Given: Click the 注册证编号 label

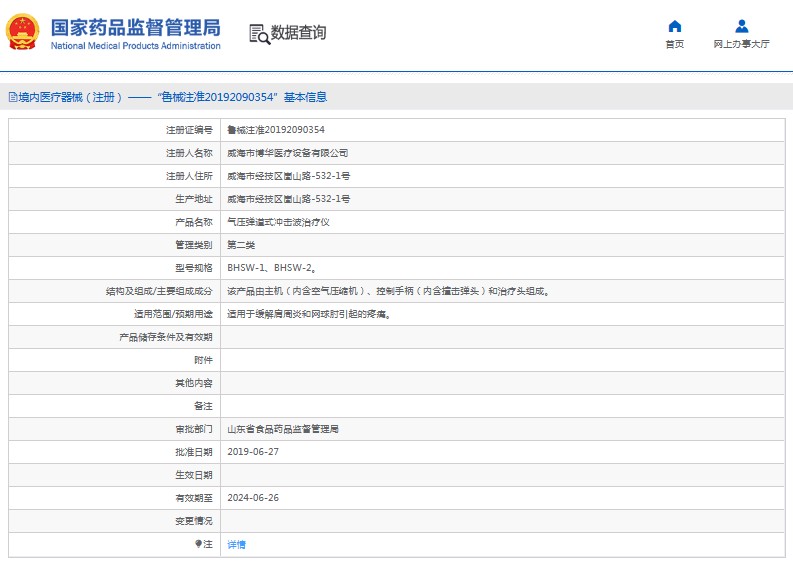Looking at the screenshot, I should tap(189, 130).
